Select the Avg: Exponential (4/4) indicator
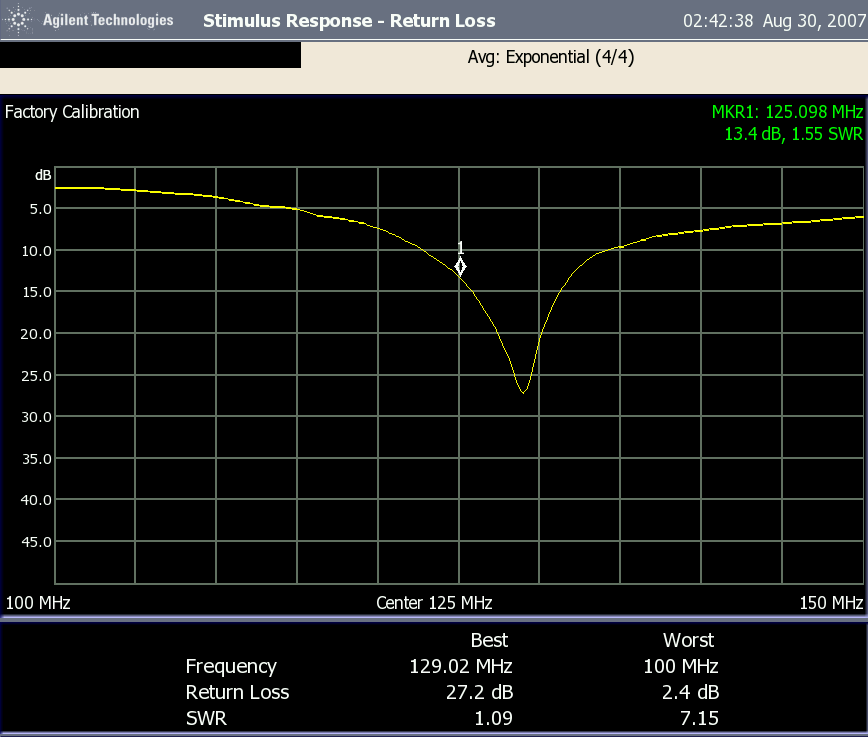The width and height of the screenshot is (868, 737). coord(550,57)
